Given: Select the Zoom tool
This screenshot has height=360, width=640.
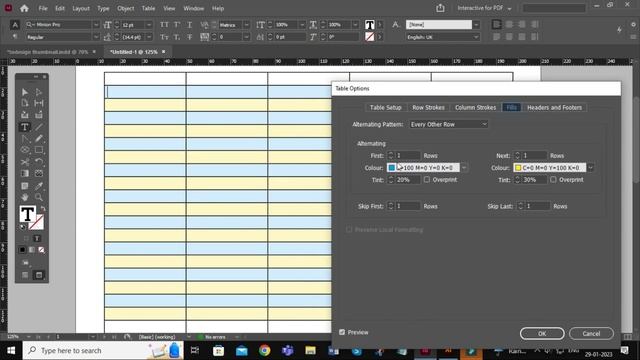Looking at the screenshot, I should (39, 197).
